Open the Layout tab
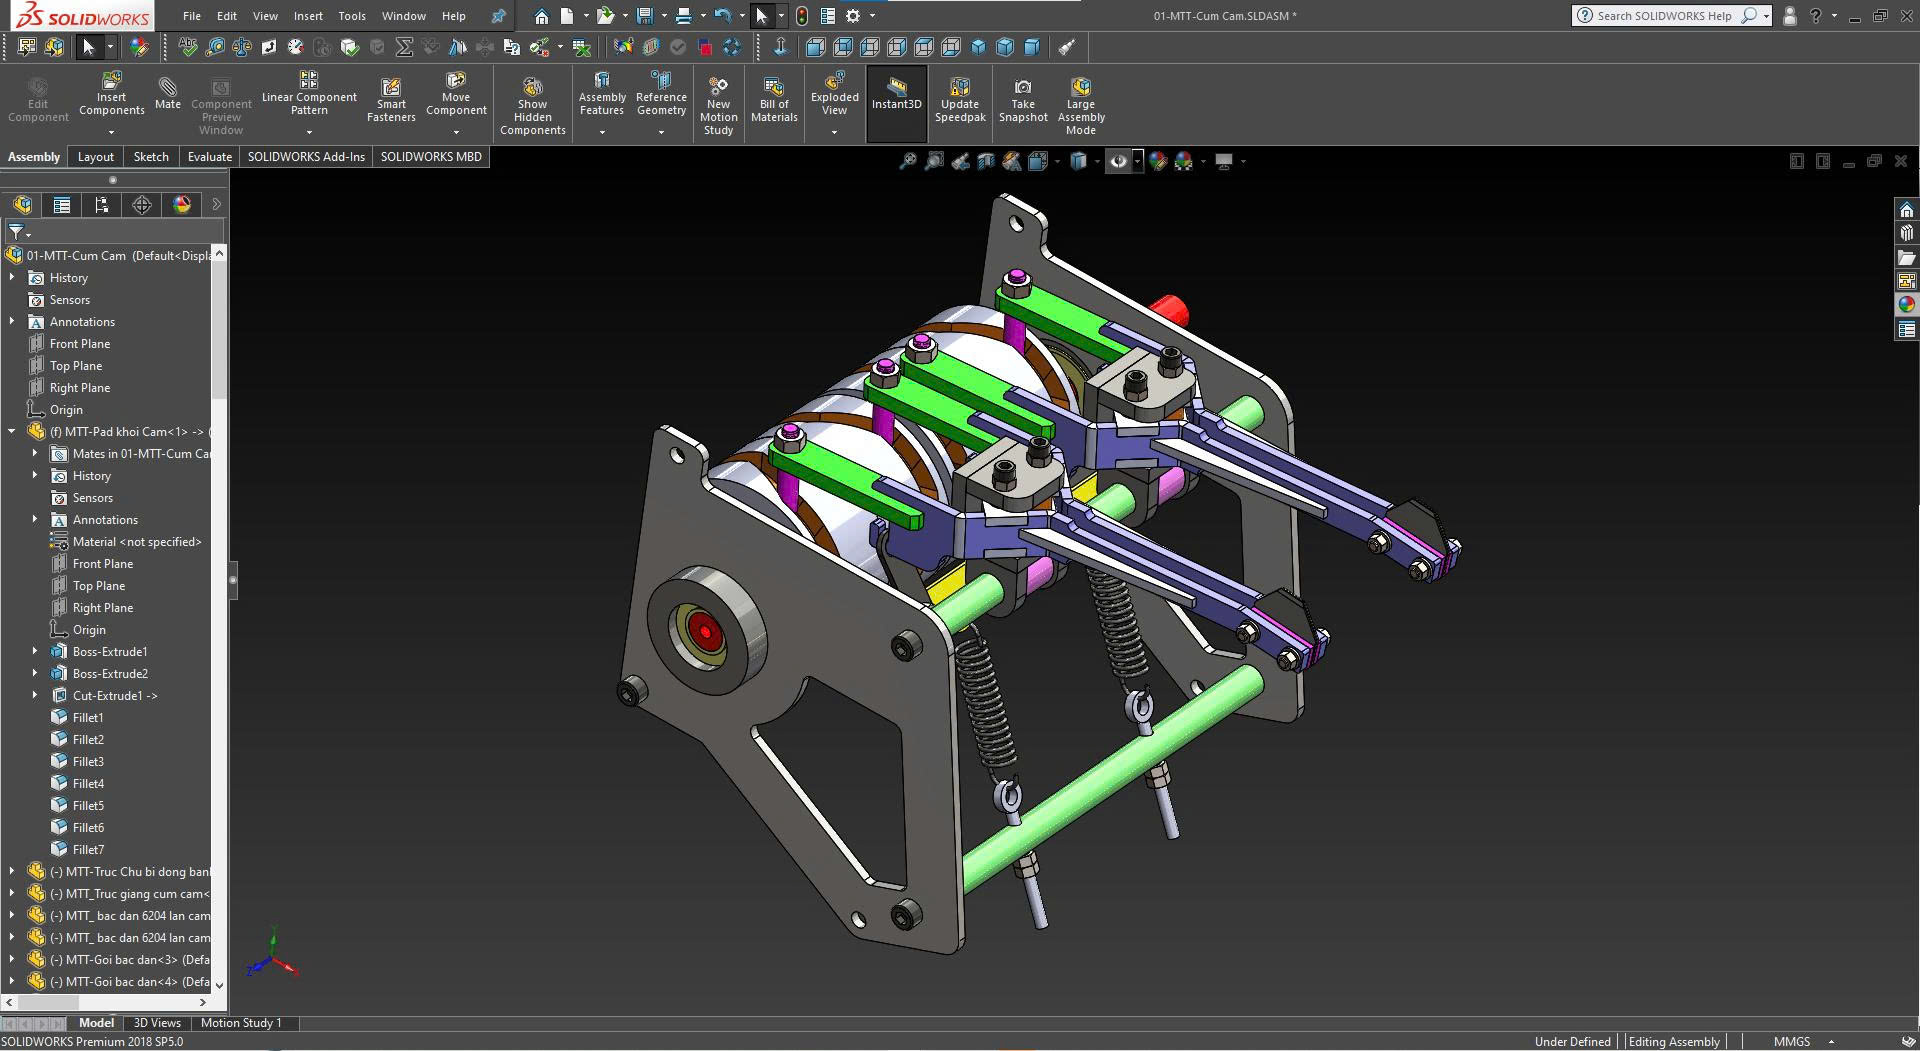Viewport: 1920px width, 1051px height. click(x=96, y=157)
